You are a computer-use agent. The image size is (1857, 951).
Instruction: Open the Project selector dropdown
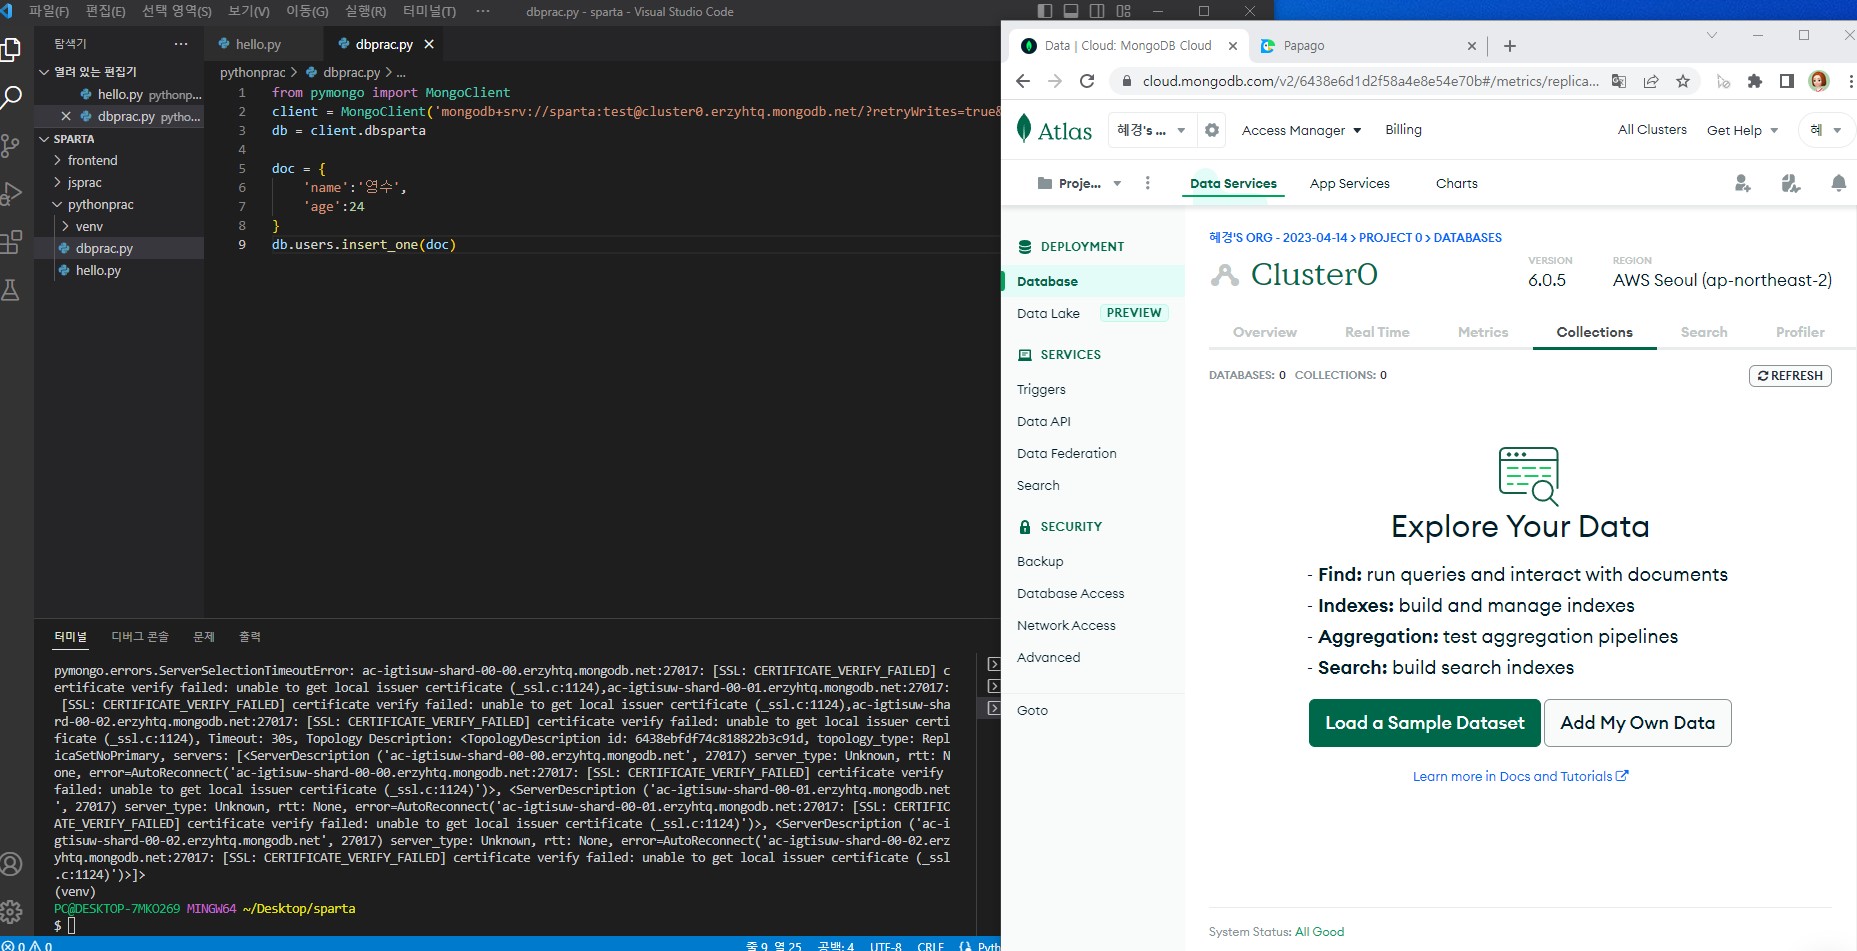[x=1080, y=183]
